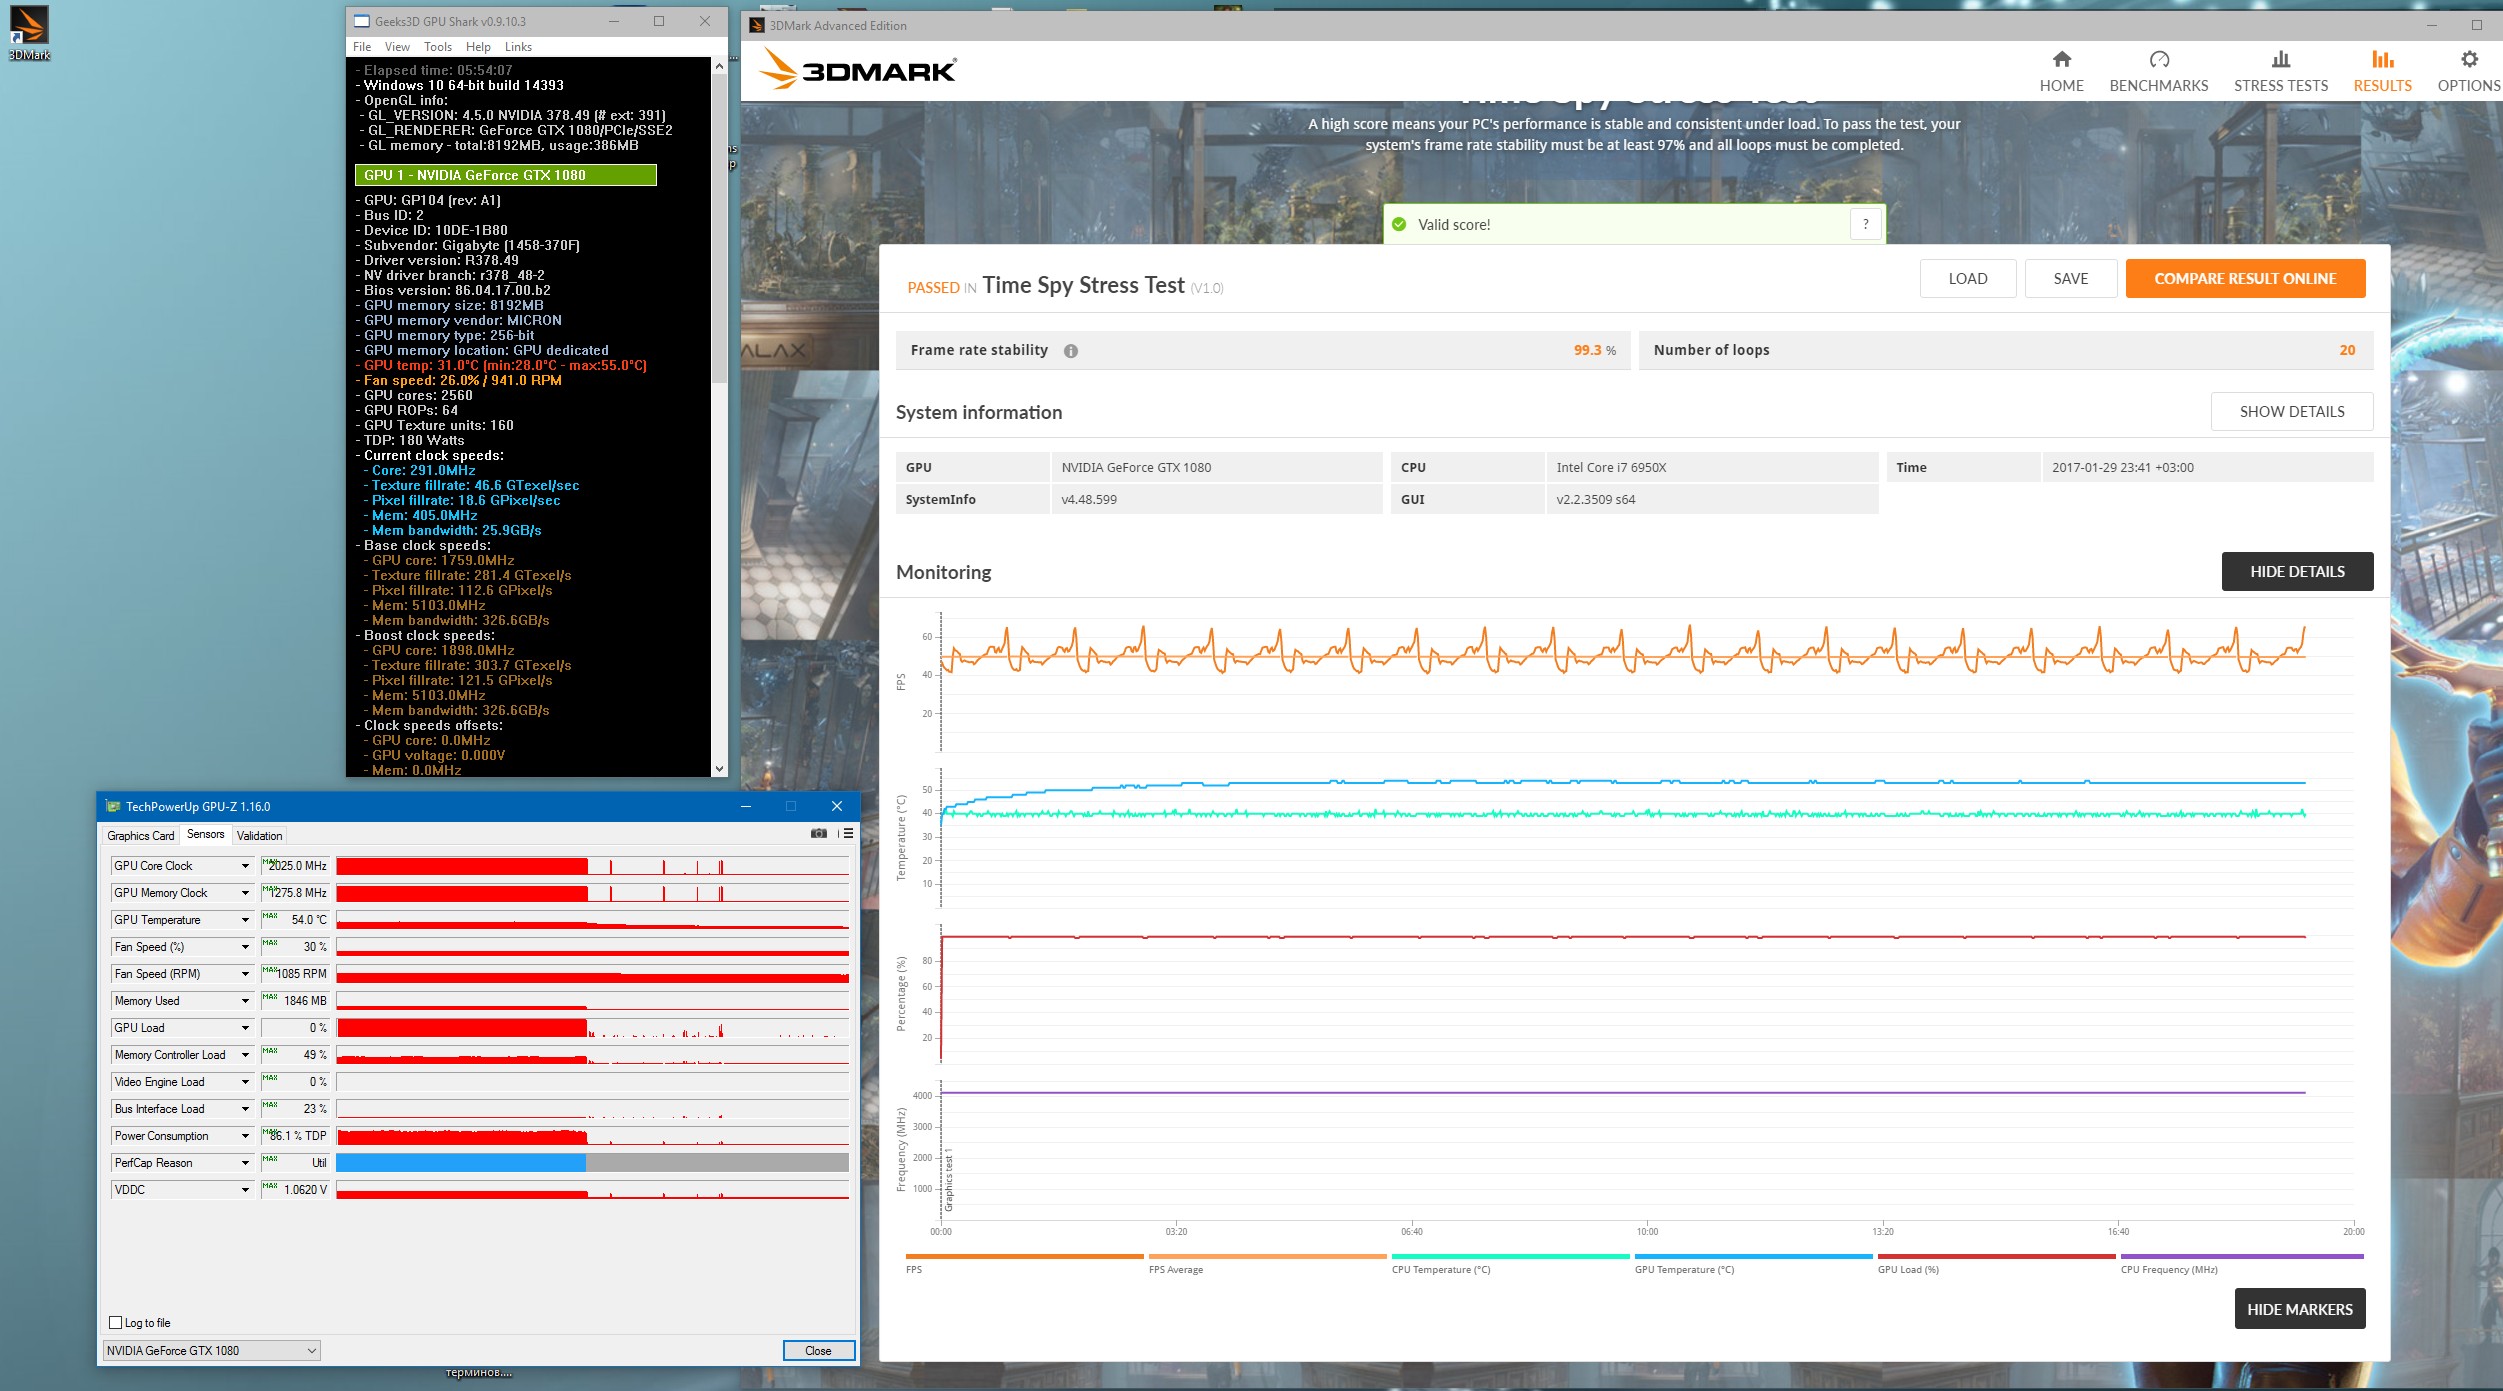
Task: Click the Frame rate stability info icon
Action: (x=1070, y=351)
